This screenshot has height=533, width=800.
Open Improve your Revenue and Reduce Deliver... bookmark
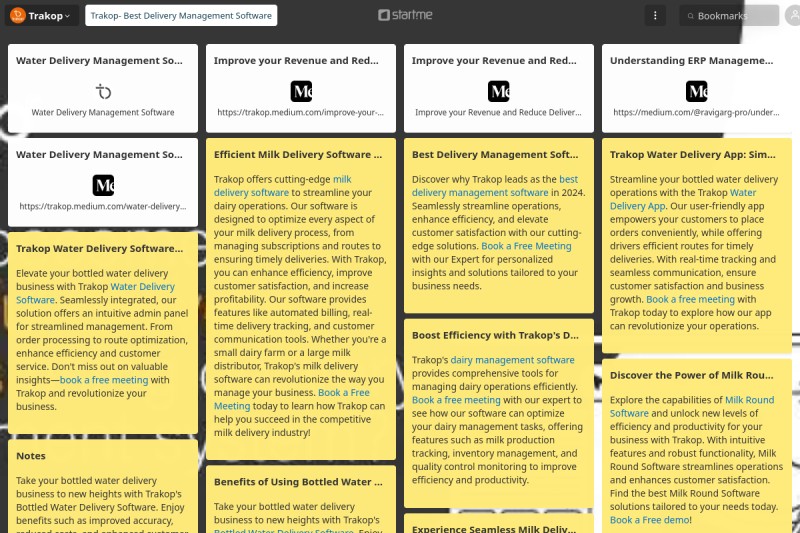498,112
